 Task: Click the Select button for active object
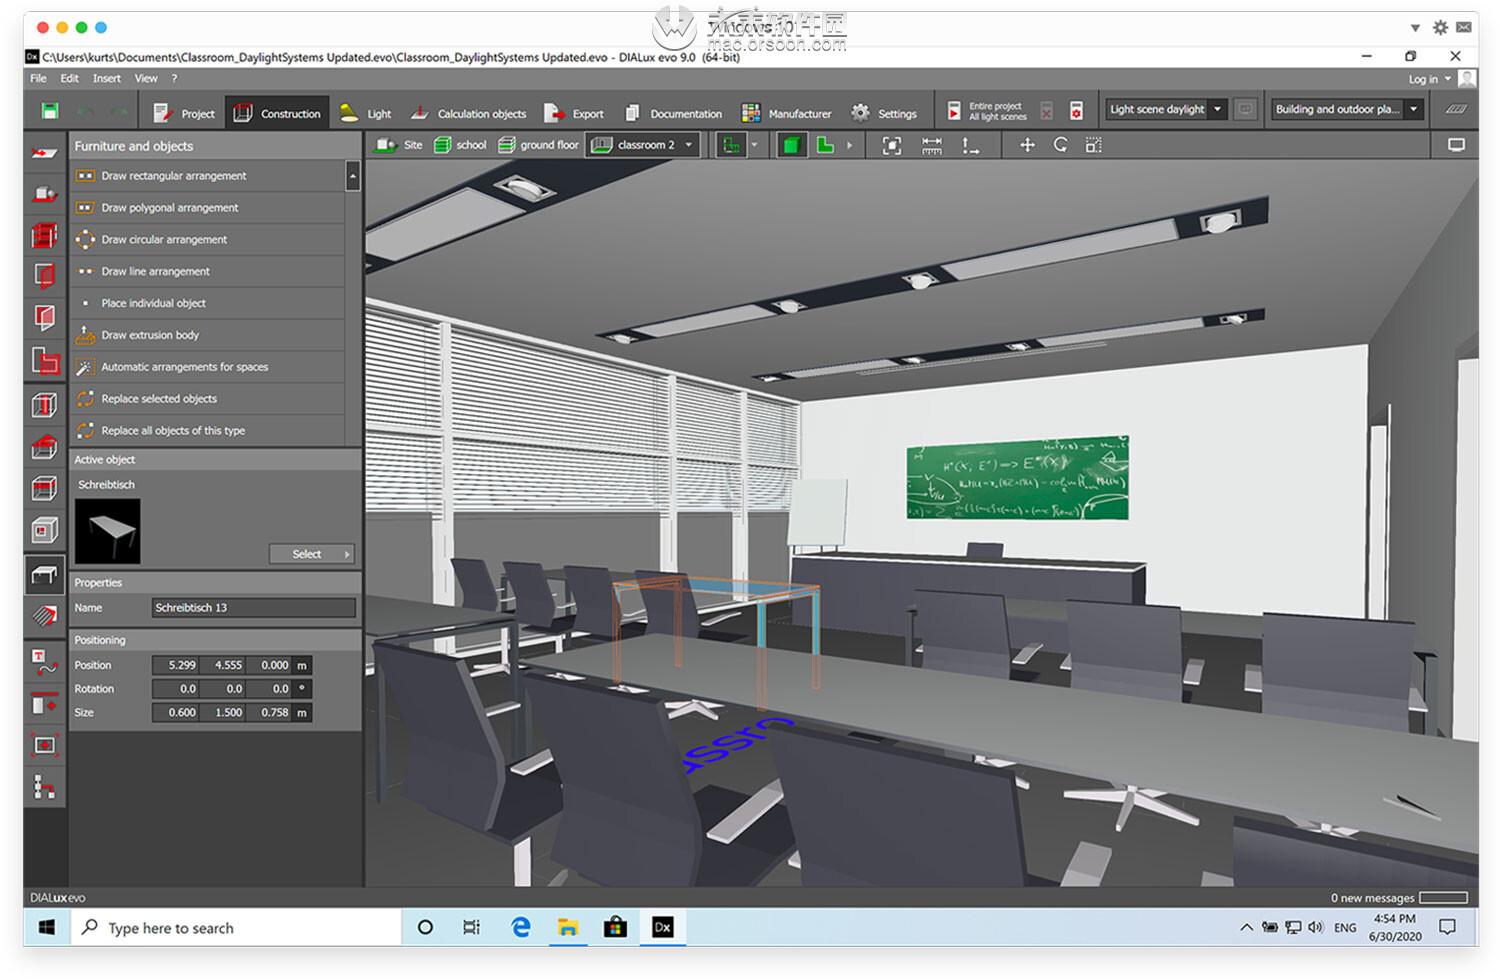[311, 554]
